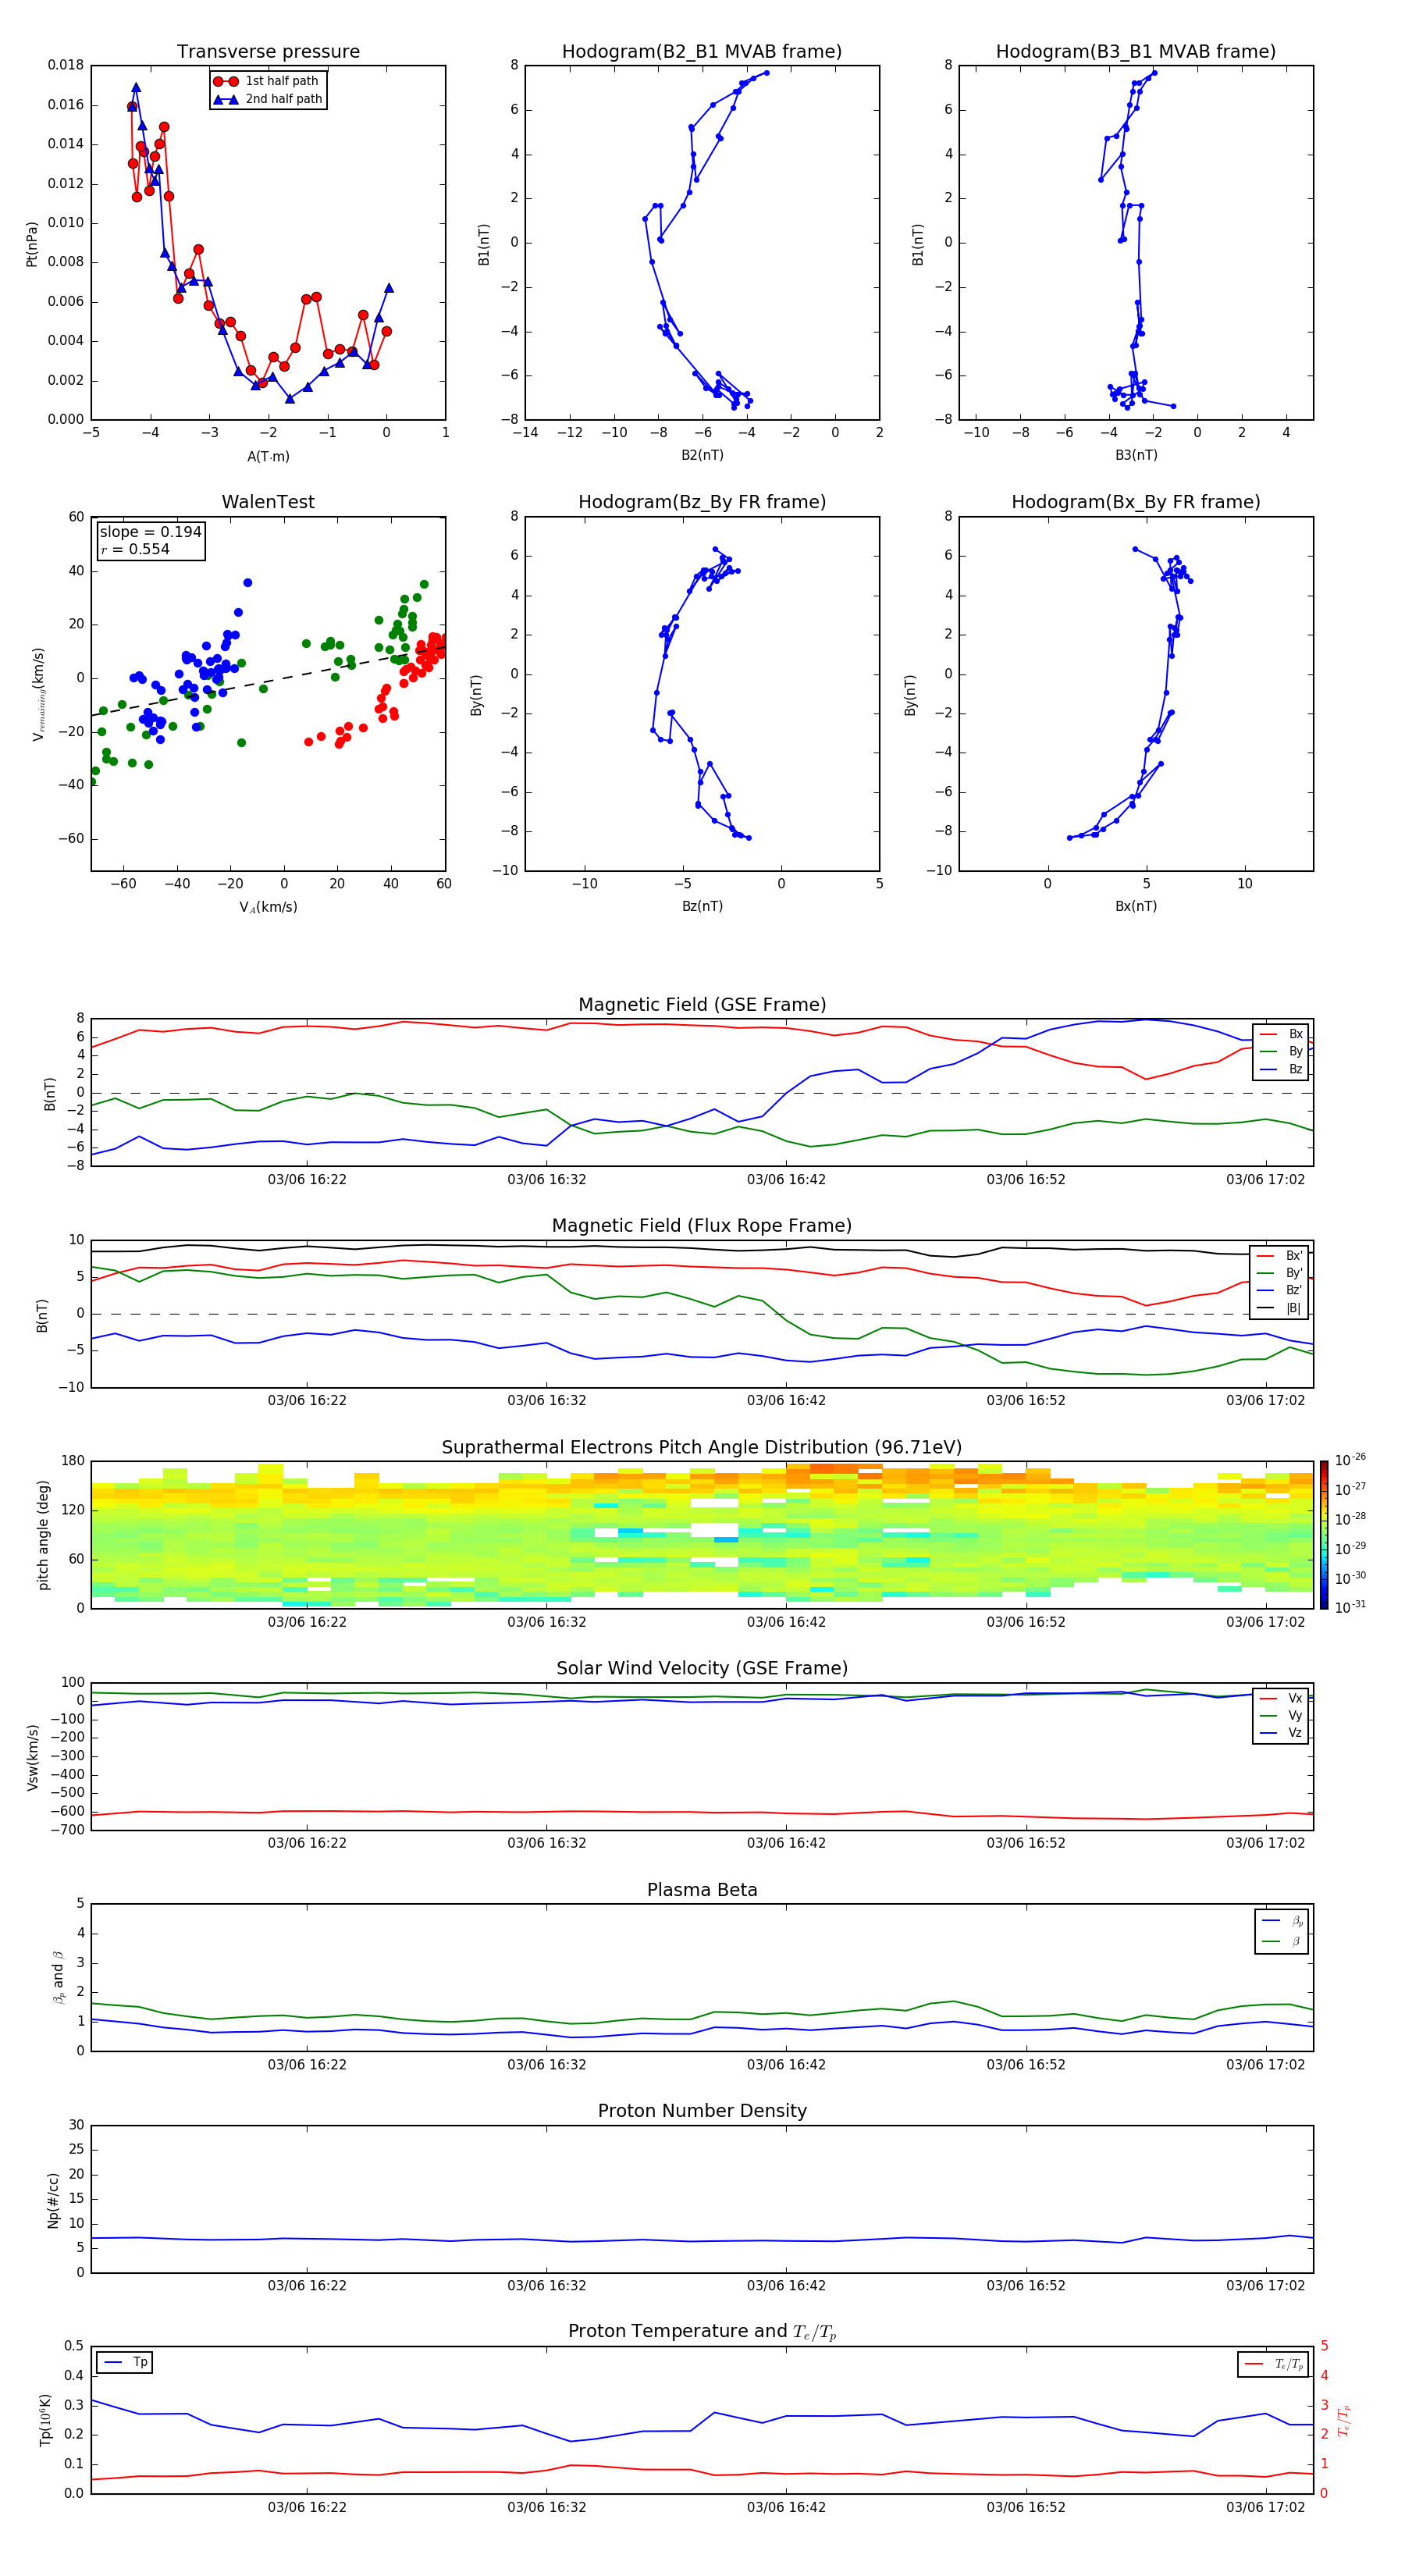
Task: Click the 'Te/Tp' legend entry
Action: (x=1274, y=2364)
